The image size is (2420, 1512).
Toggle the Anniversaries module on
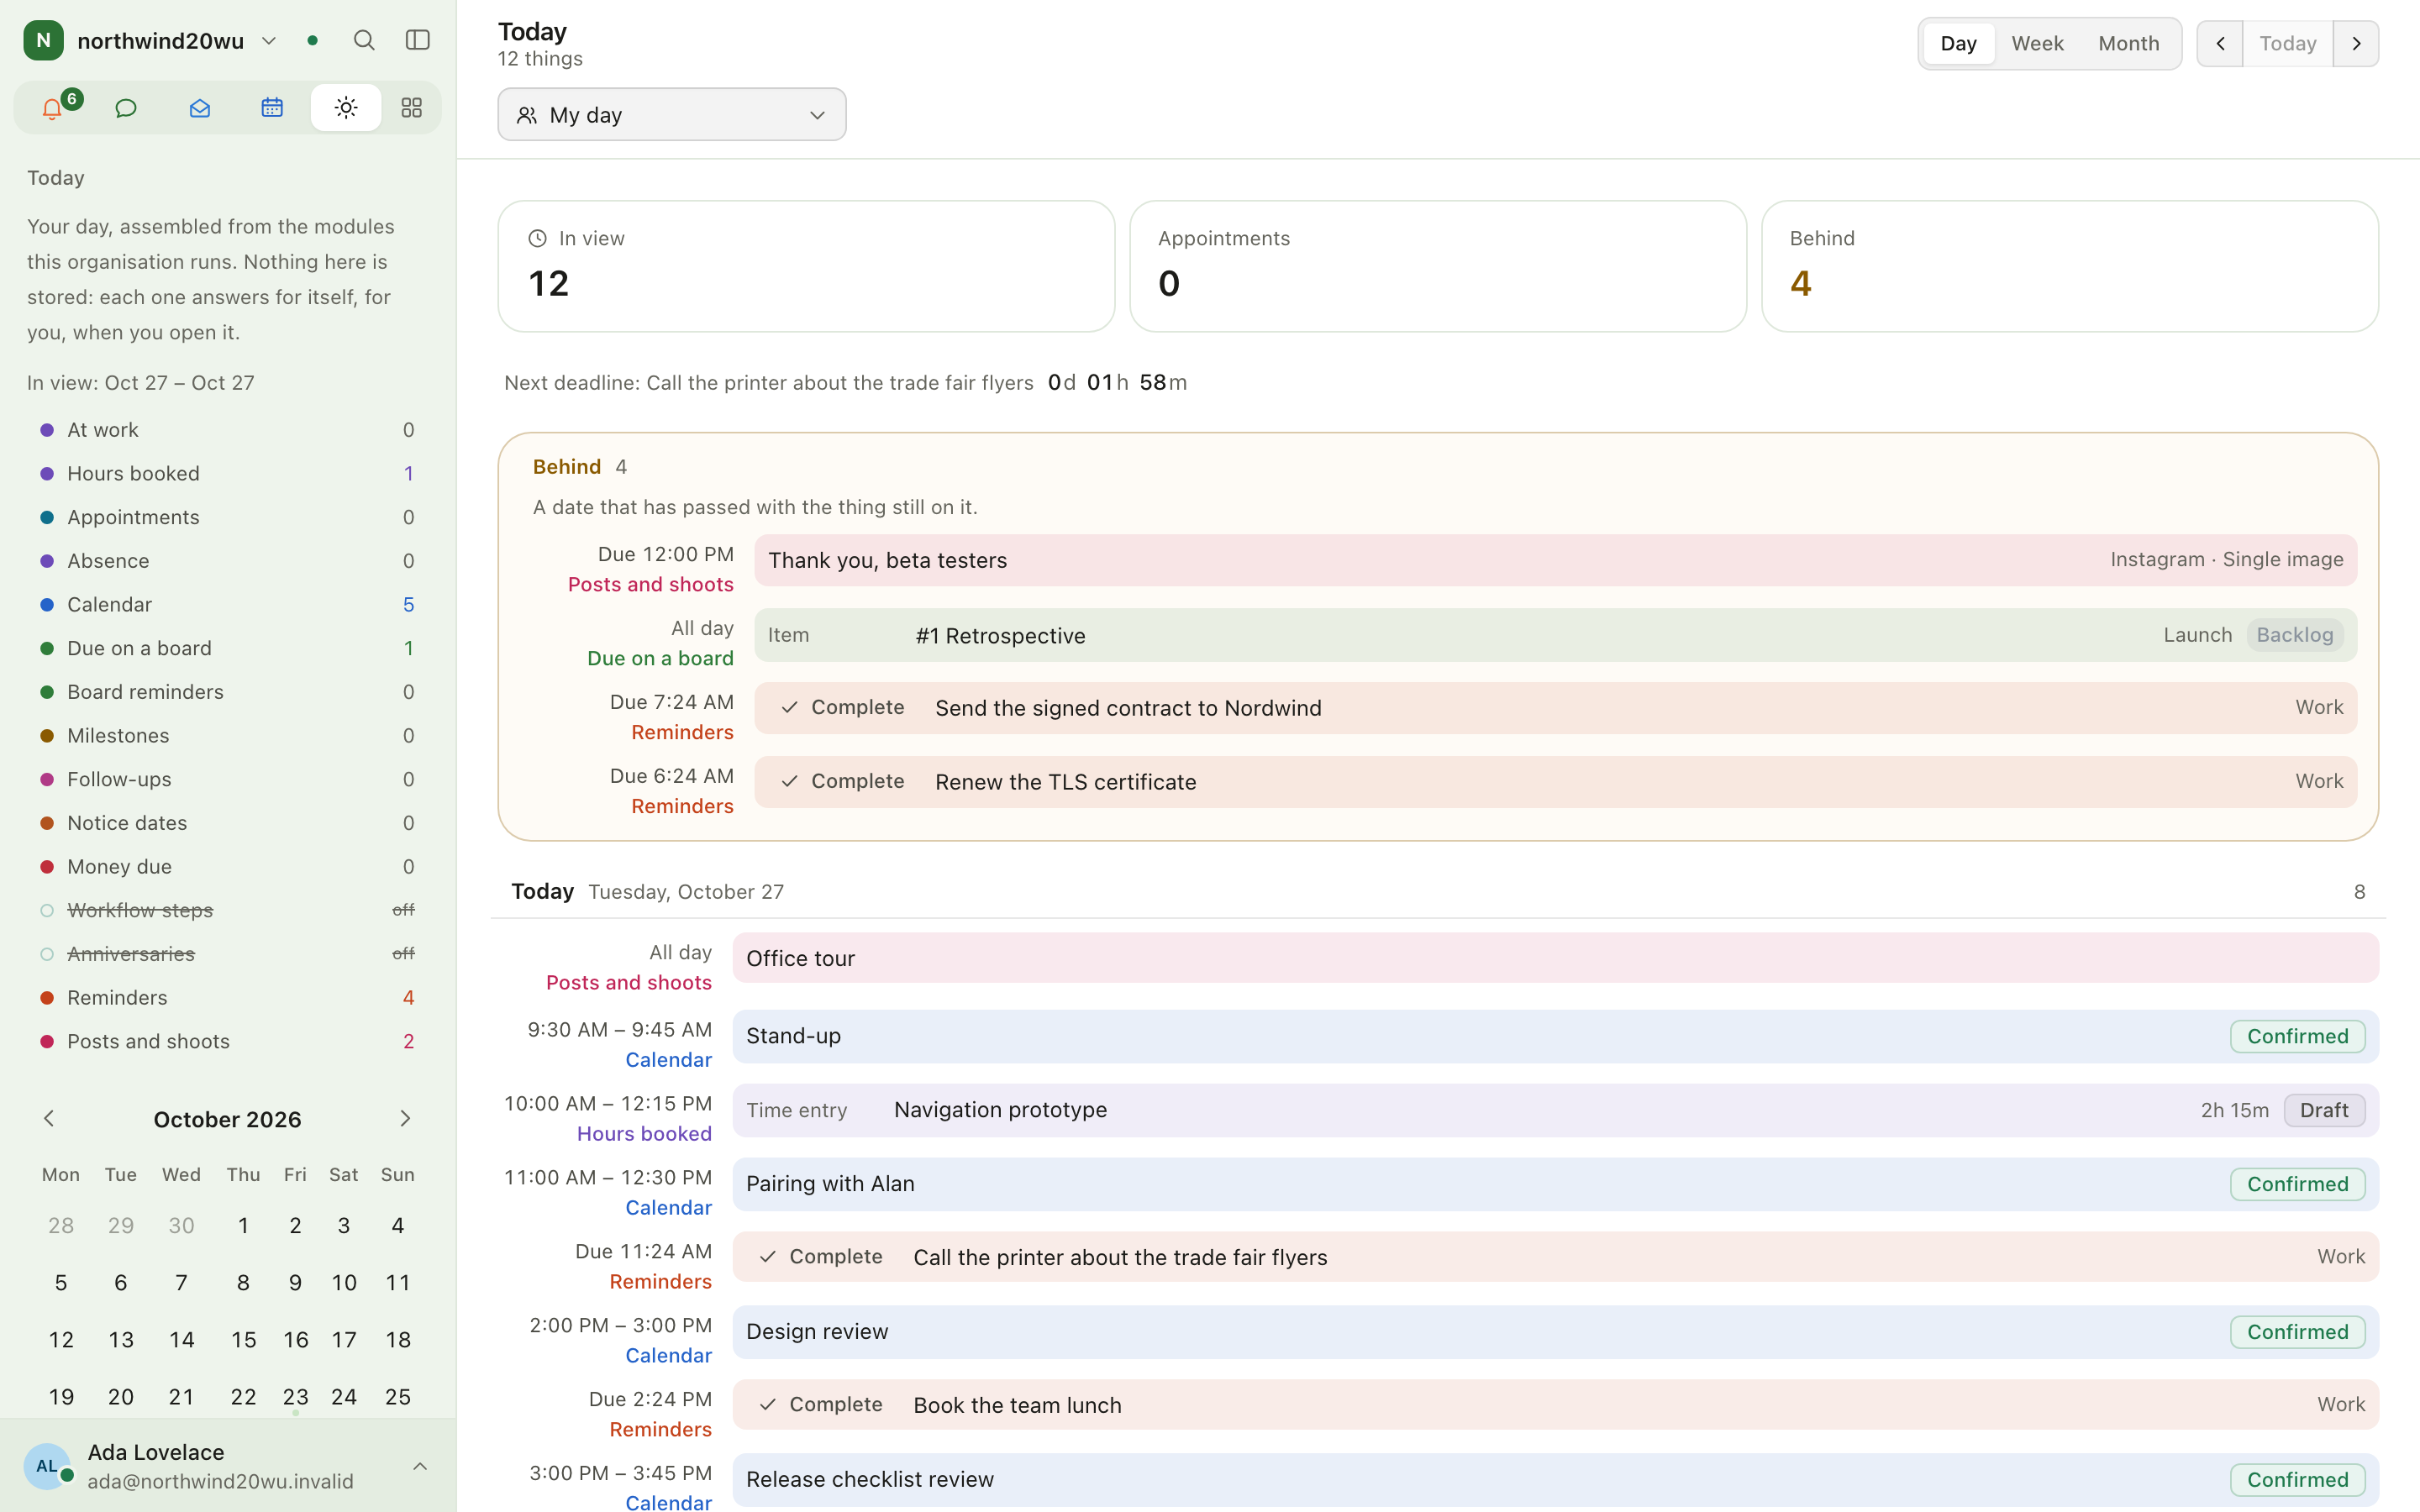pos(227,954)
